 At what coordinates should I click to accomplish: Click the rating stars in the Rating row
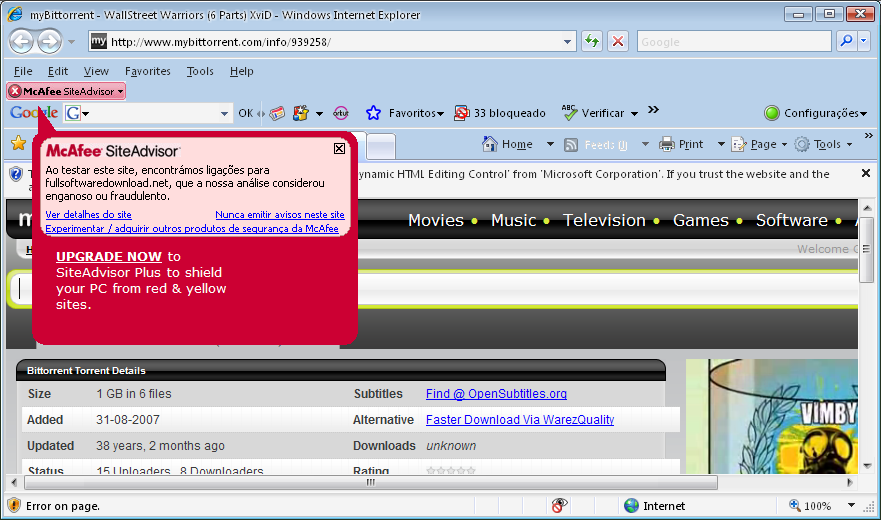pyautogui.click(x=451, y=470)
